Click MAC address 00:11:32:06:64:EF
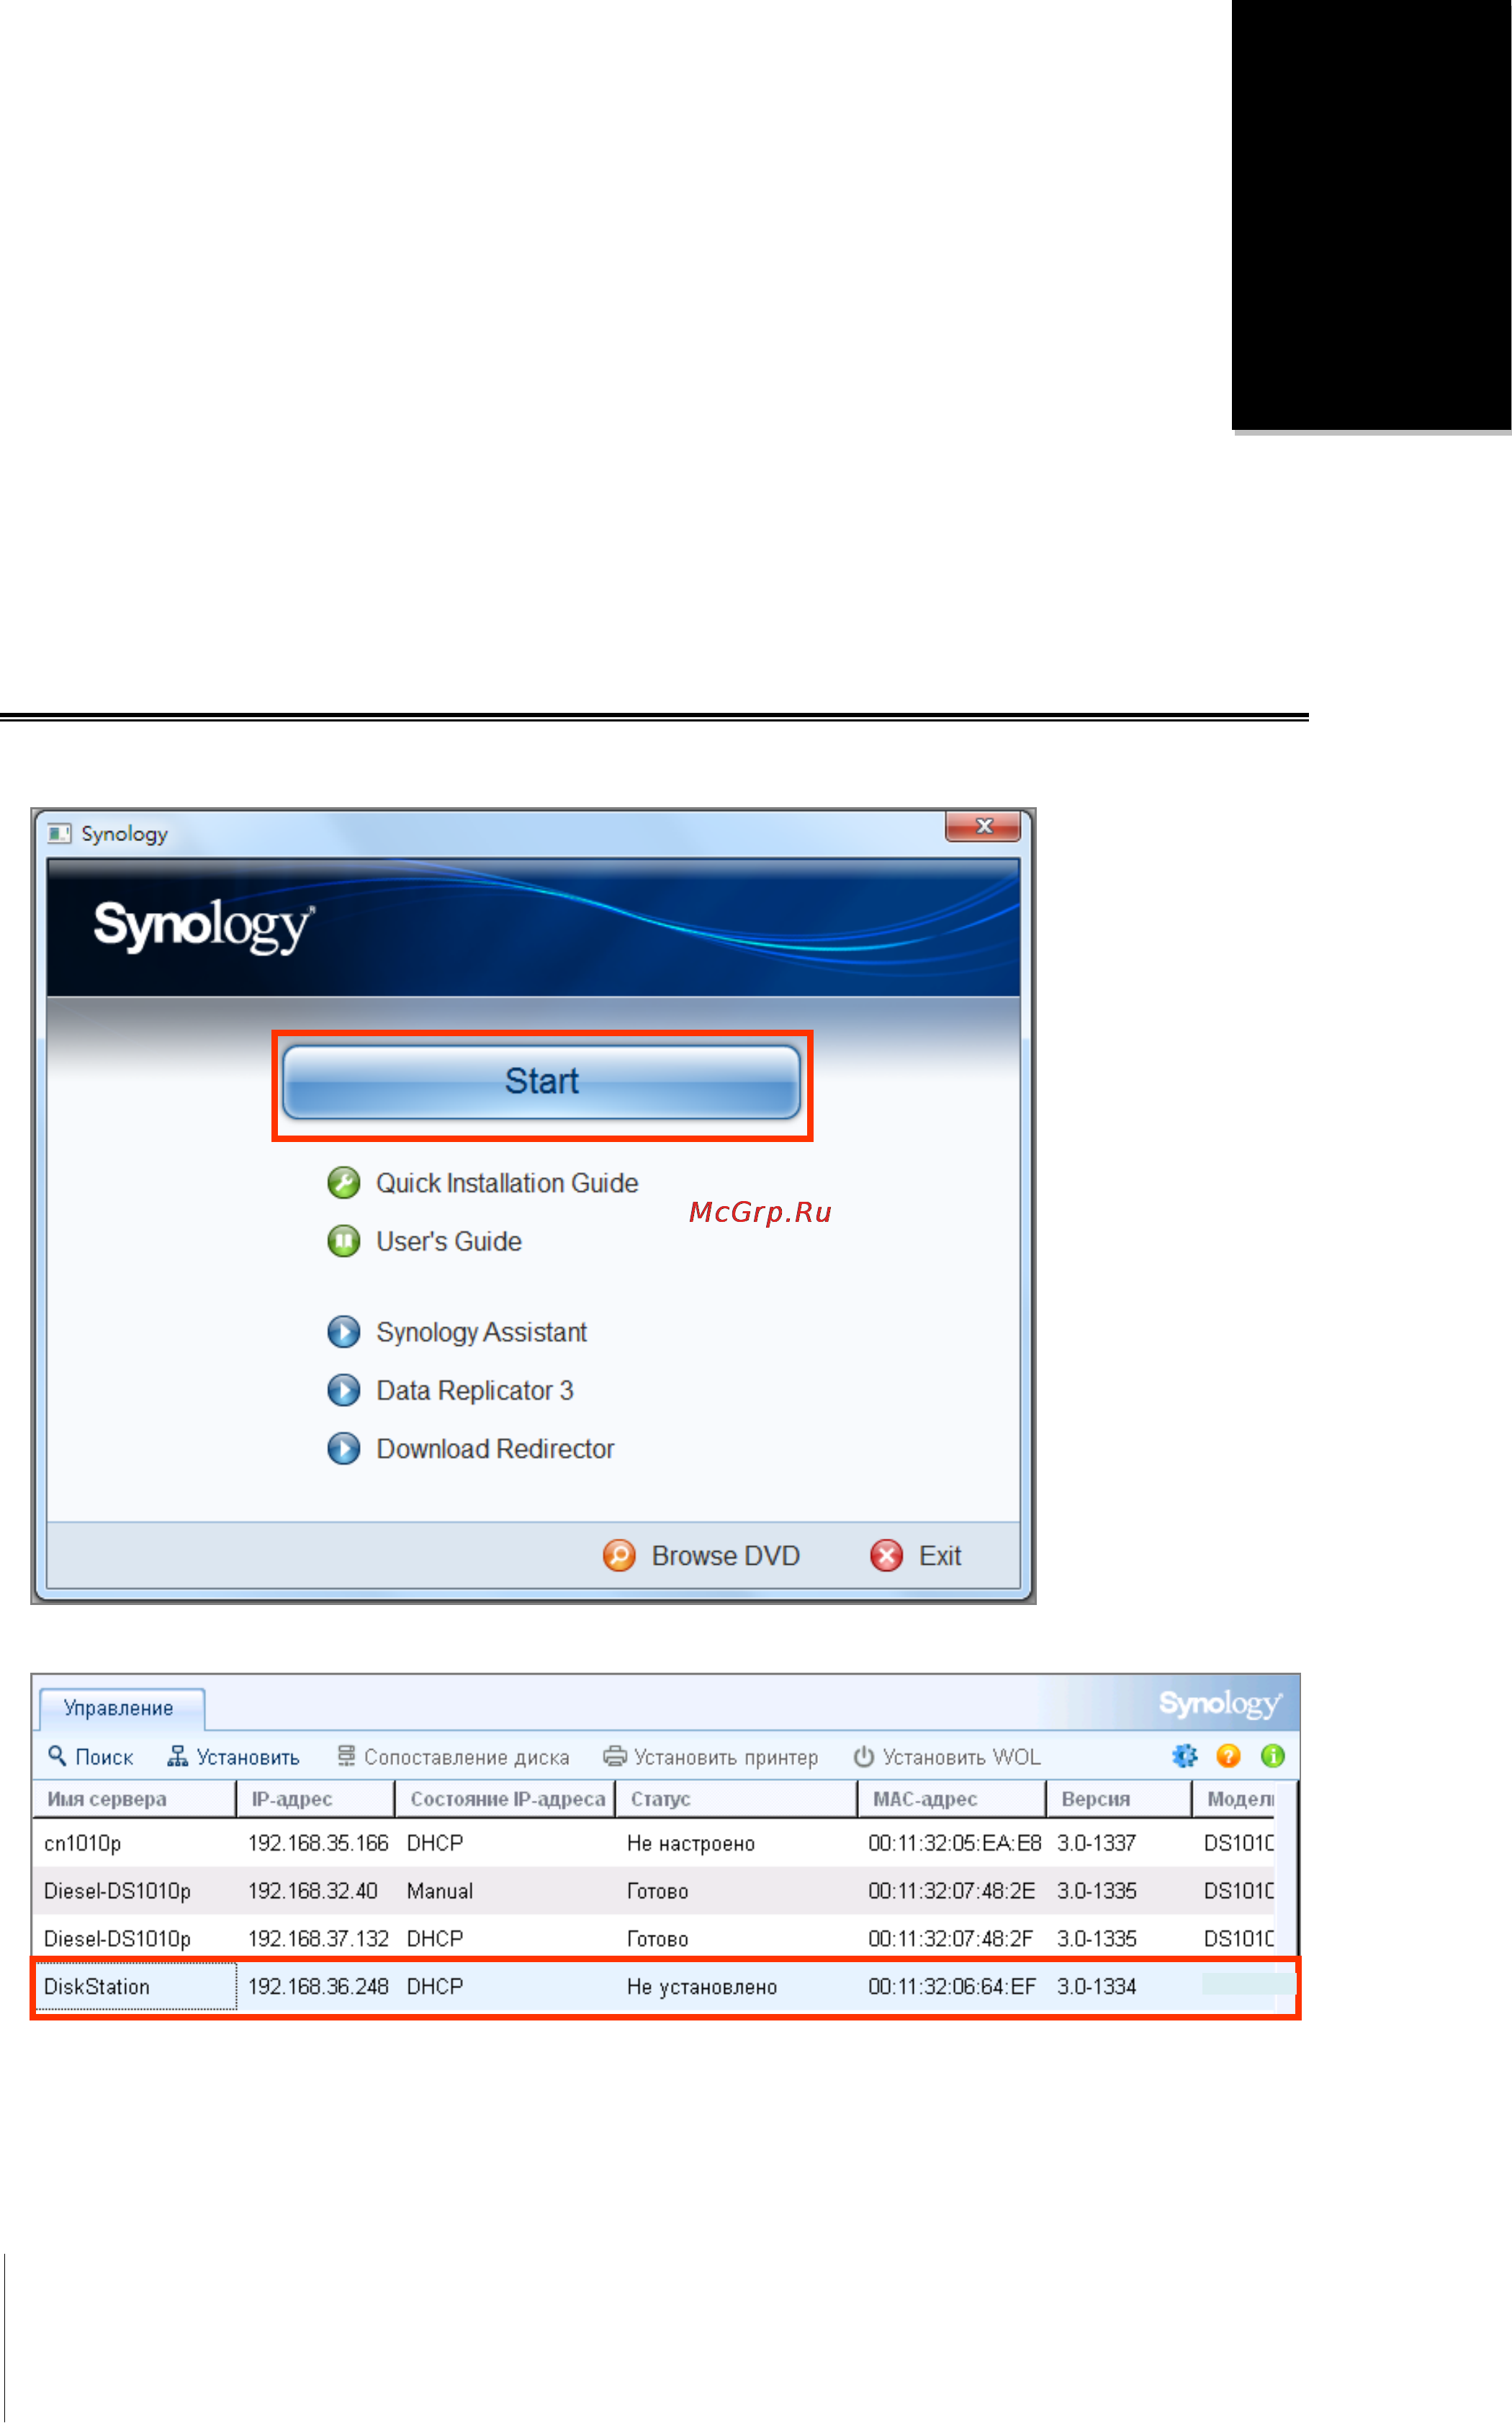Image resolution: width=1512 pixels, height=2423 pixels. click(x=952, y=1987)
